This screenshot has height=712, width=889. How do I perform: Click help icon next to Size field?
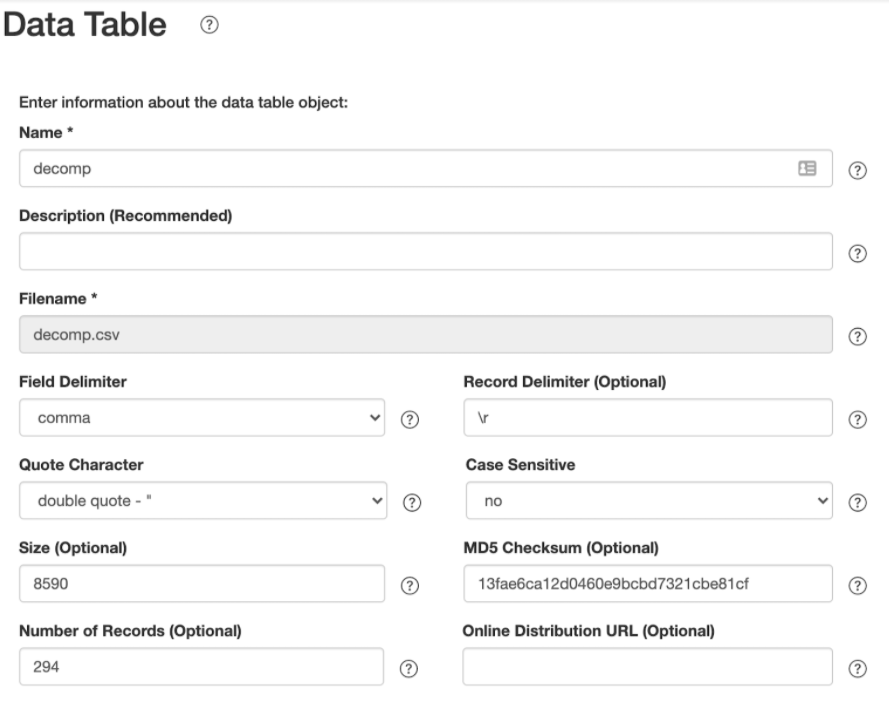coord(409,586)
